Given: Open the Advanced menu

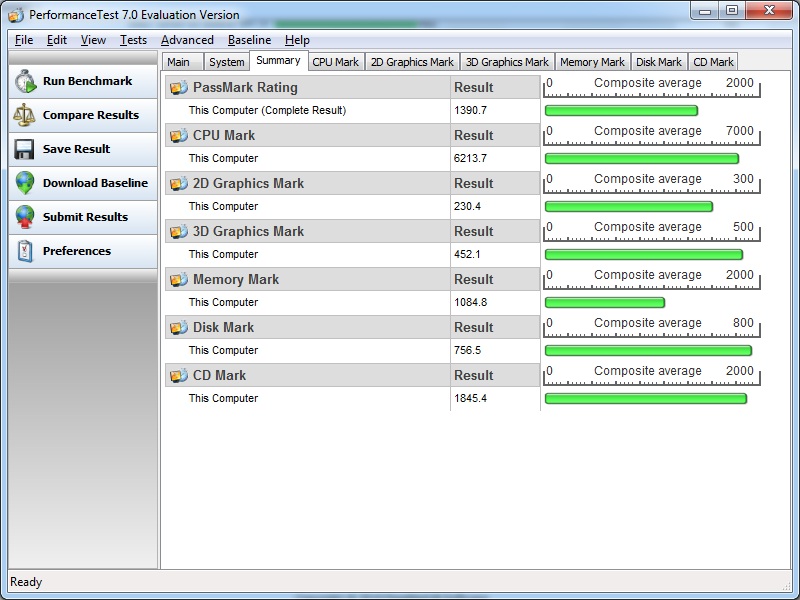Looking at the screenshot, I should pos(187,40).
